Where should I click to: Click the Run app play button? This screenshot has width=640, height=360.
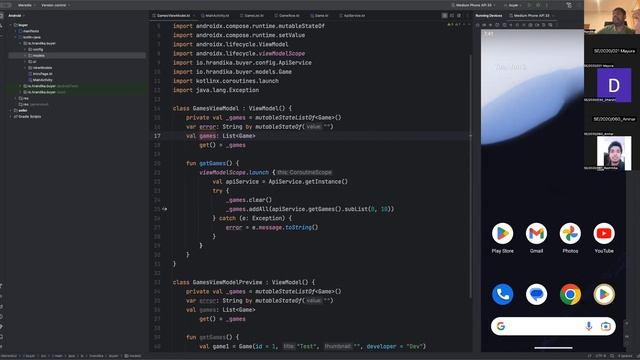[530, 5]
